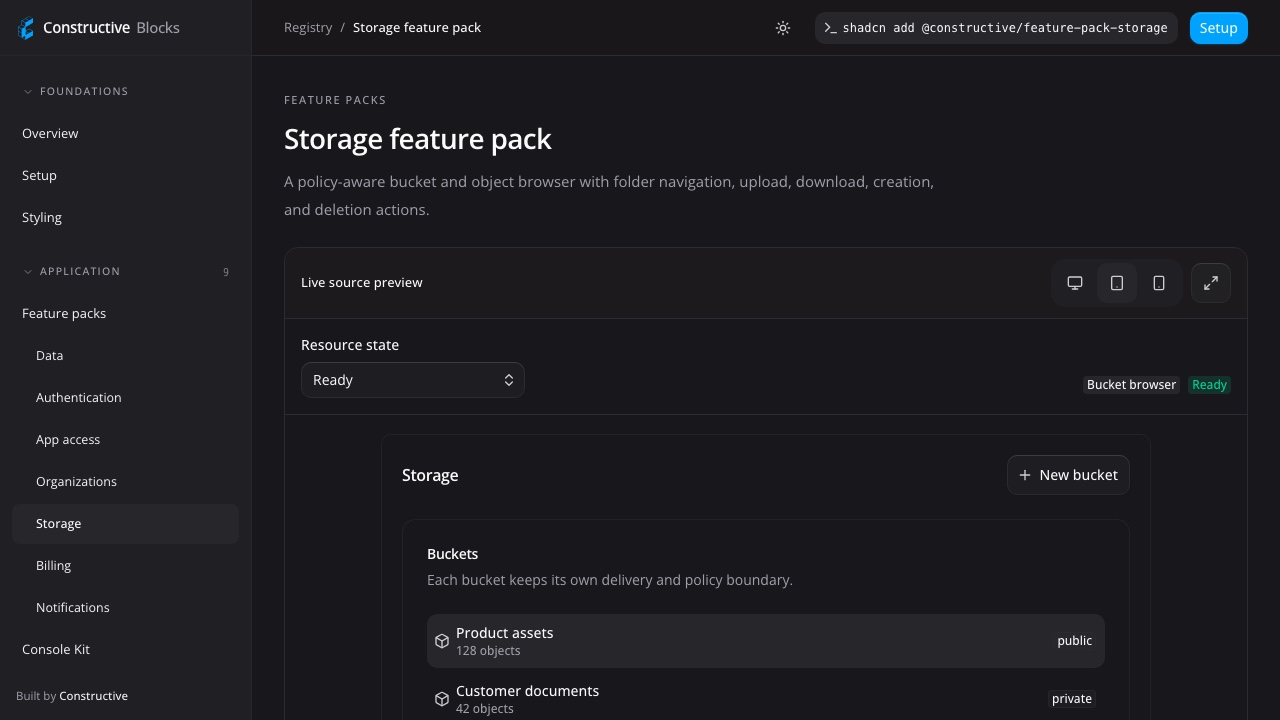Open the Overview page
Viewport: 1280px width, 720px height.
[125, 133]
